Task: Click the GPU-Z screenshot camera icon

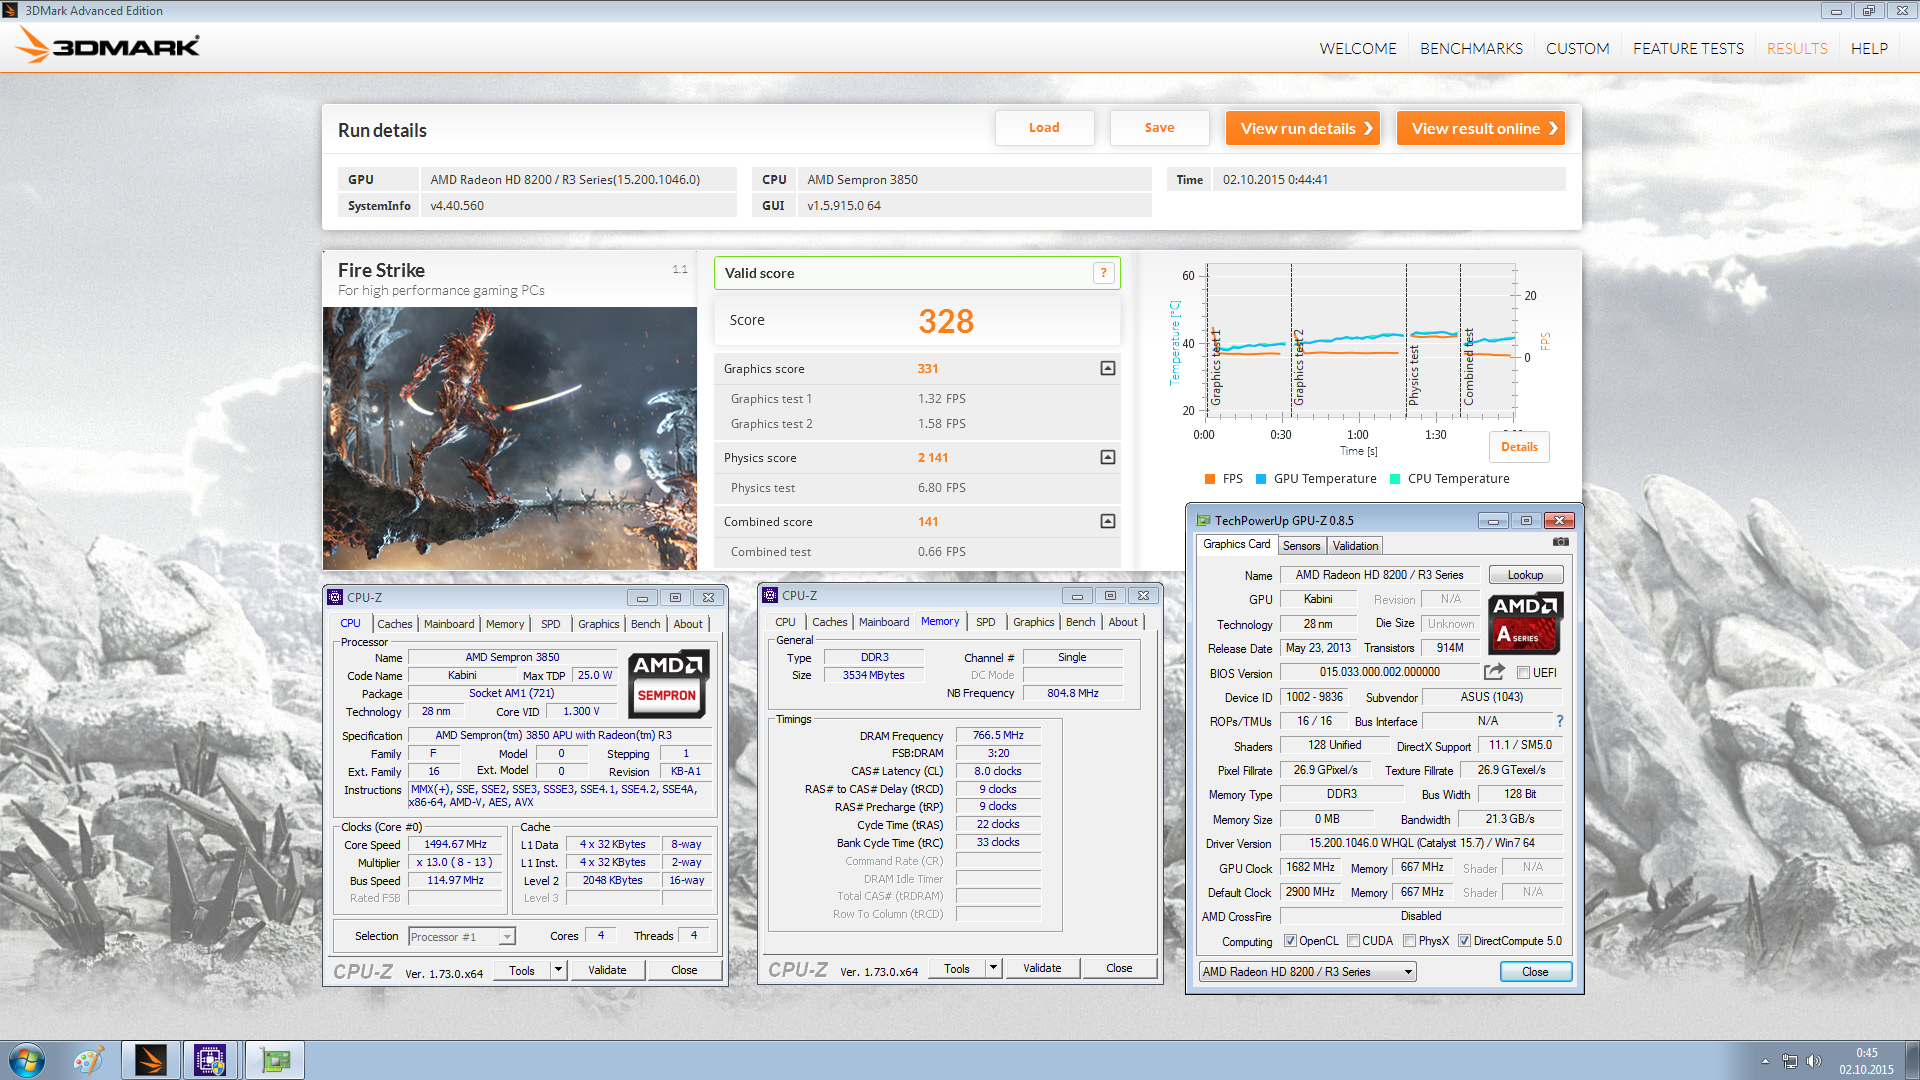Action: (x=1560, y=542)
